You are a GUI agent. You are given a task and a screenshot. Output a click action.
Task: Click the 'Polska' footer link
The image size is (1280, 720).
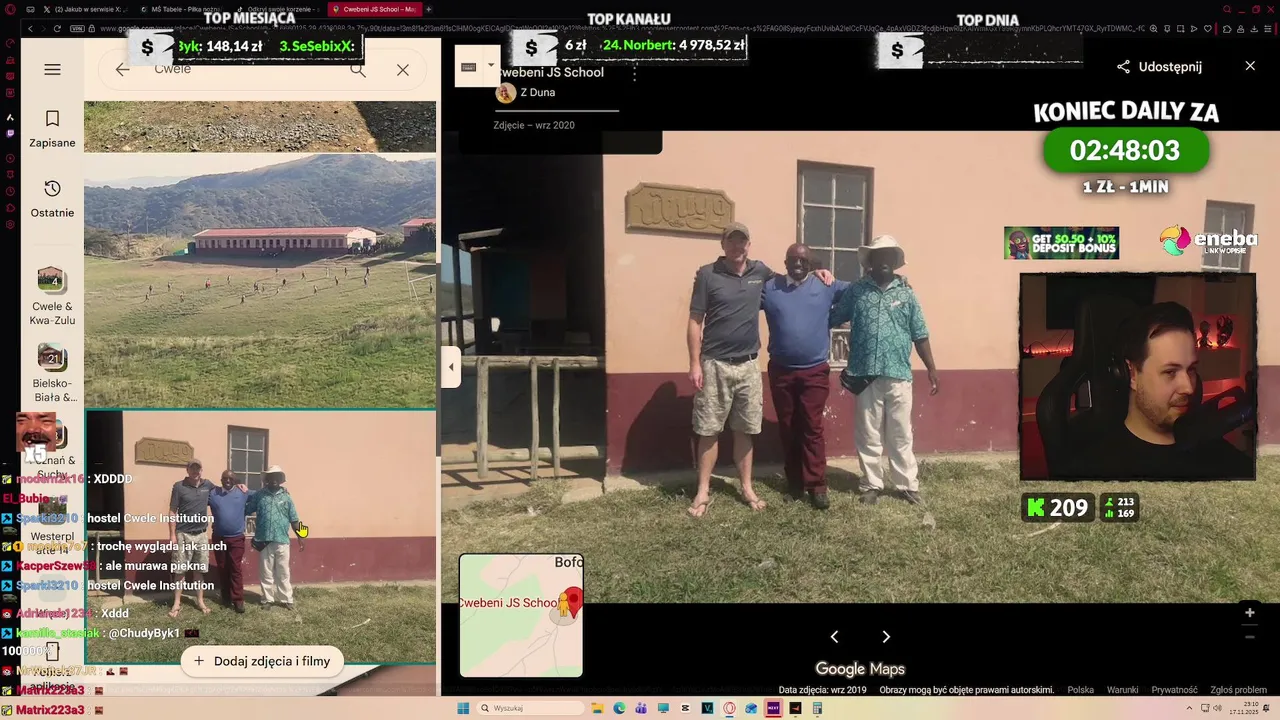click(1080, 690)
